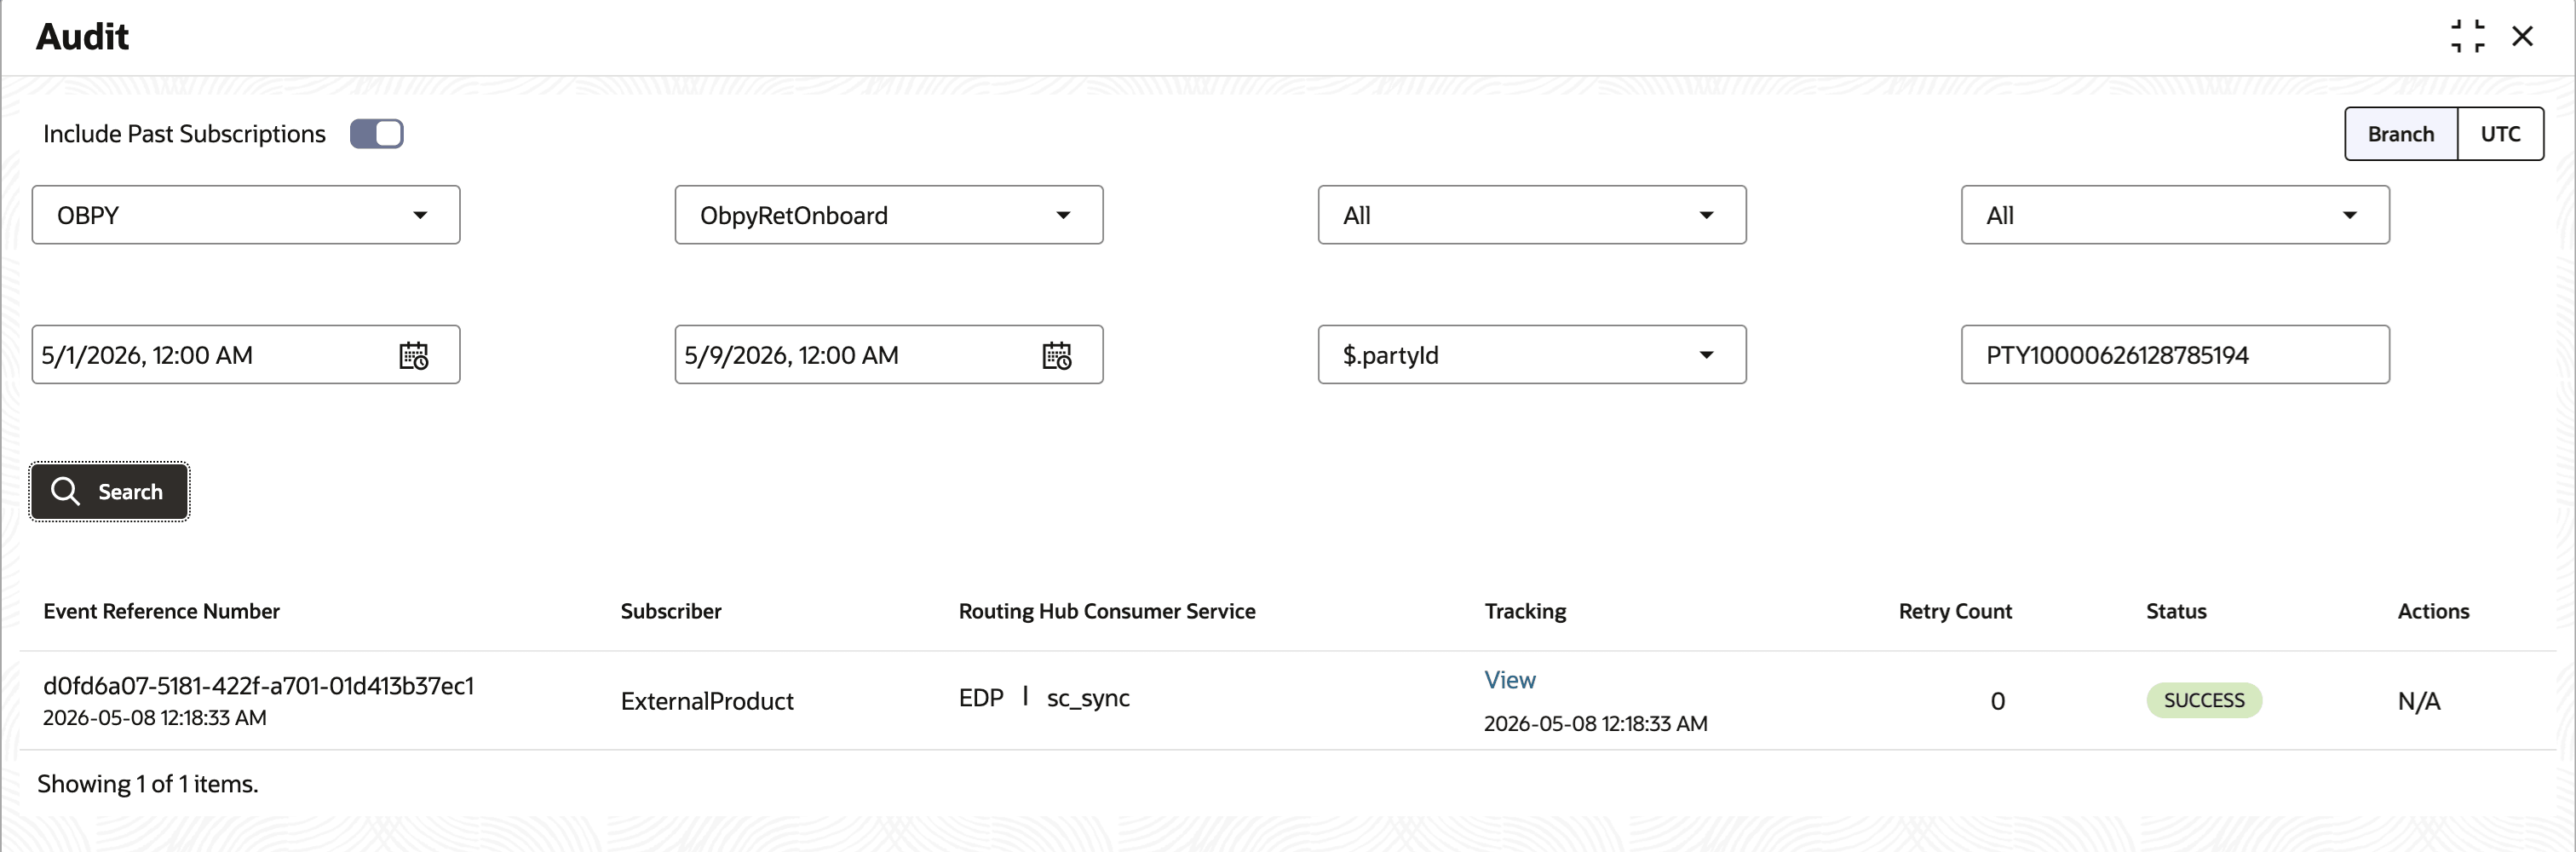Open the ObpyRetOnboard dropdown

(x=889, y=215)
